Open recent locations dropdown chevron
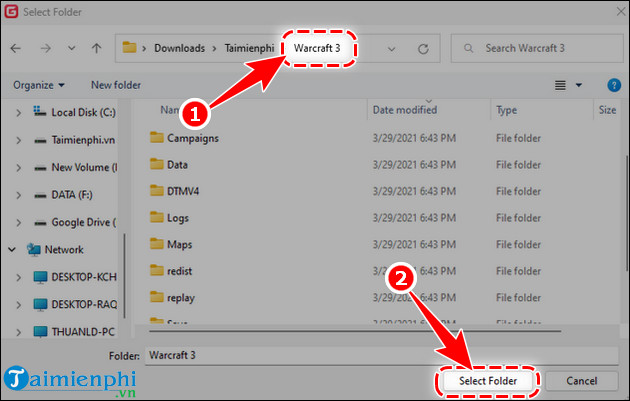 pyautogui.click(x=71, y=49)
